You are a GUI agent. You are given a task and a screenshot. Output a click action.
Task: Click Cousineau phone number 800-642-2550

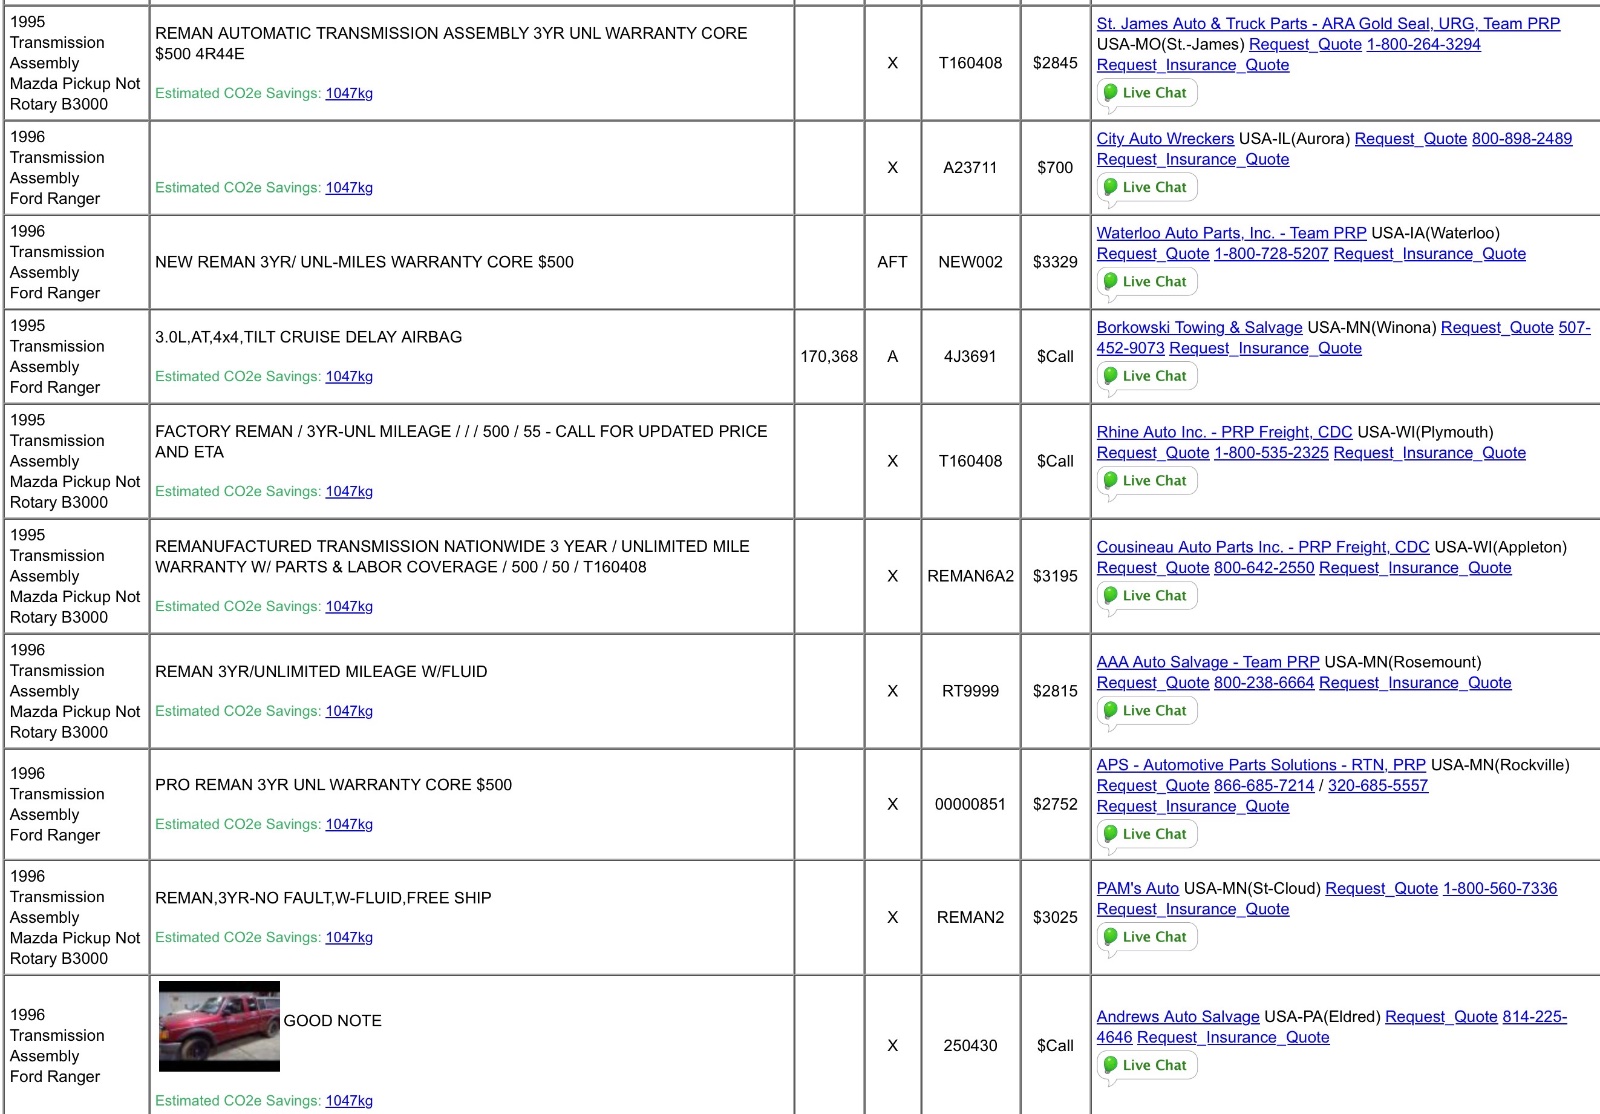[1263, 568]
